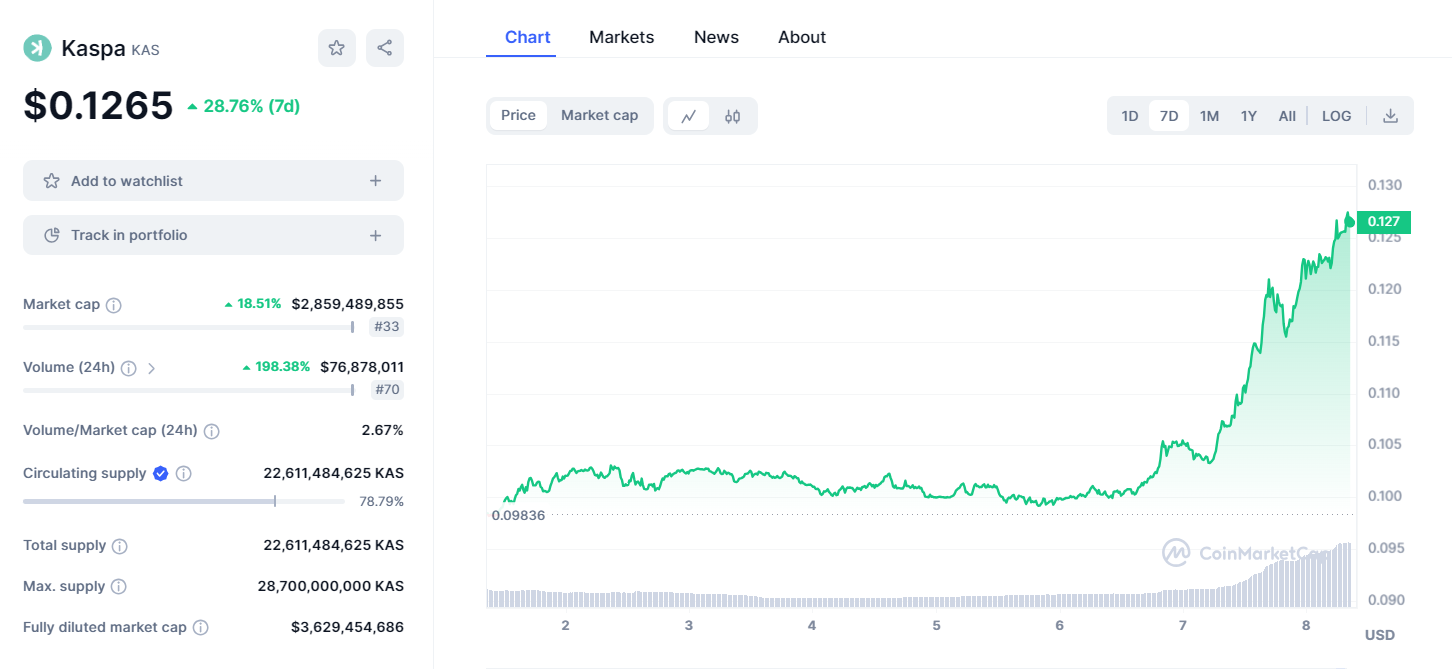Click the Volume (24h) rank bar
Screen dimensions: 1452x669
click(x=189, y=390)
